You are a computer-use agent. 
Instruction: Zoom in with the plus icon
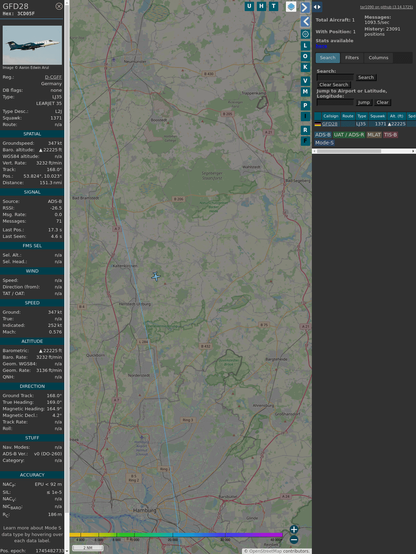tap(294, 529)
